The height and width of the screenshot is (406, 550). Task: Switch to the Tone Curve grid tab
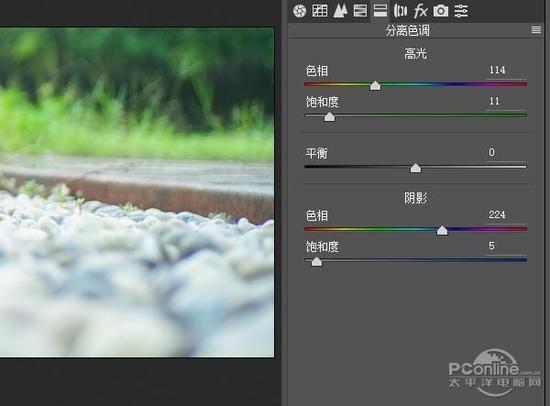click(320, 11)
